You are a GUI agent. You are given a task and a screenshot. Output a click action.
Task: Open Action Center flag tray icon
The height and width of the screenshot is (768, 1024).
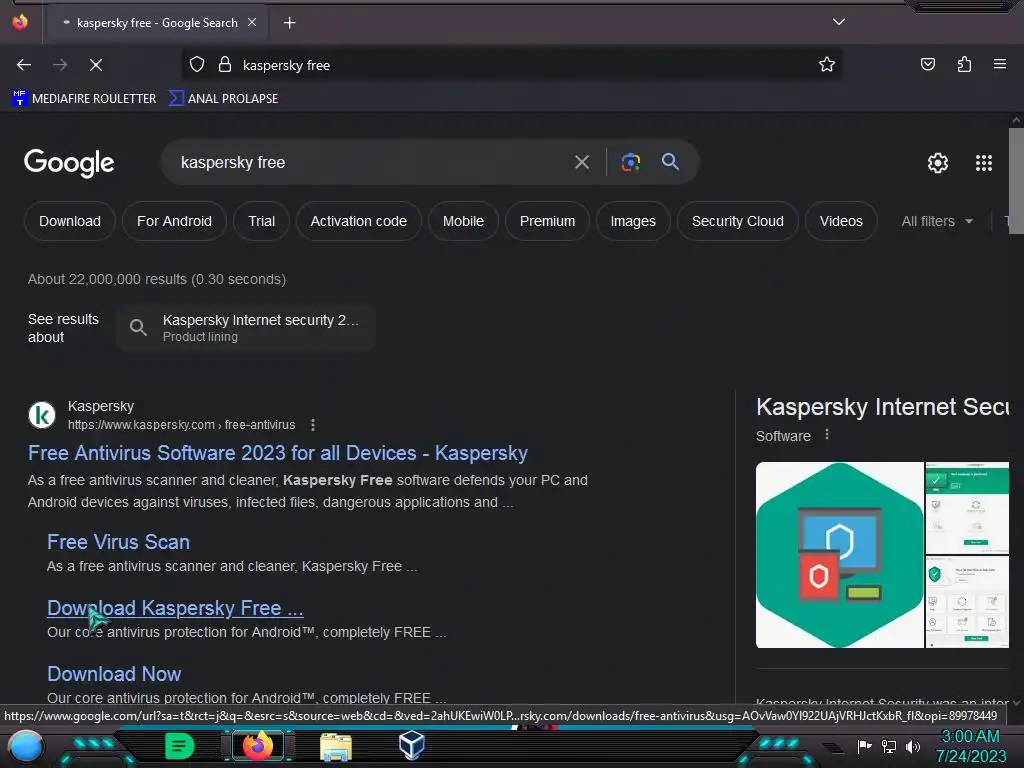864,746
